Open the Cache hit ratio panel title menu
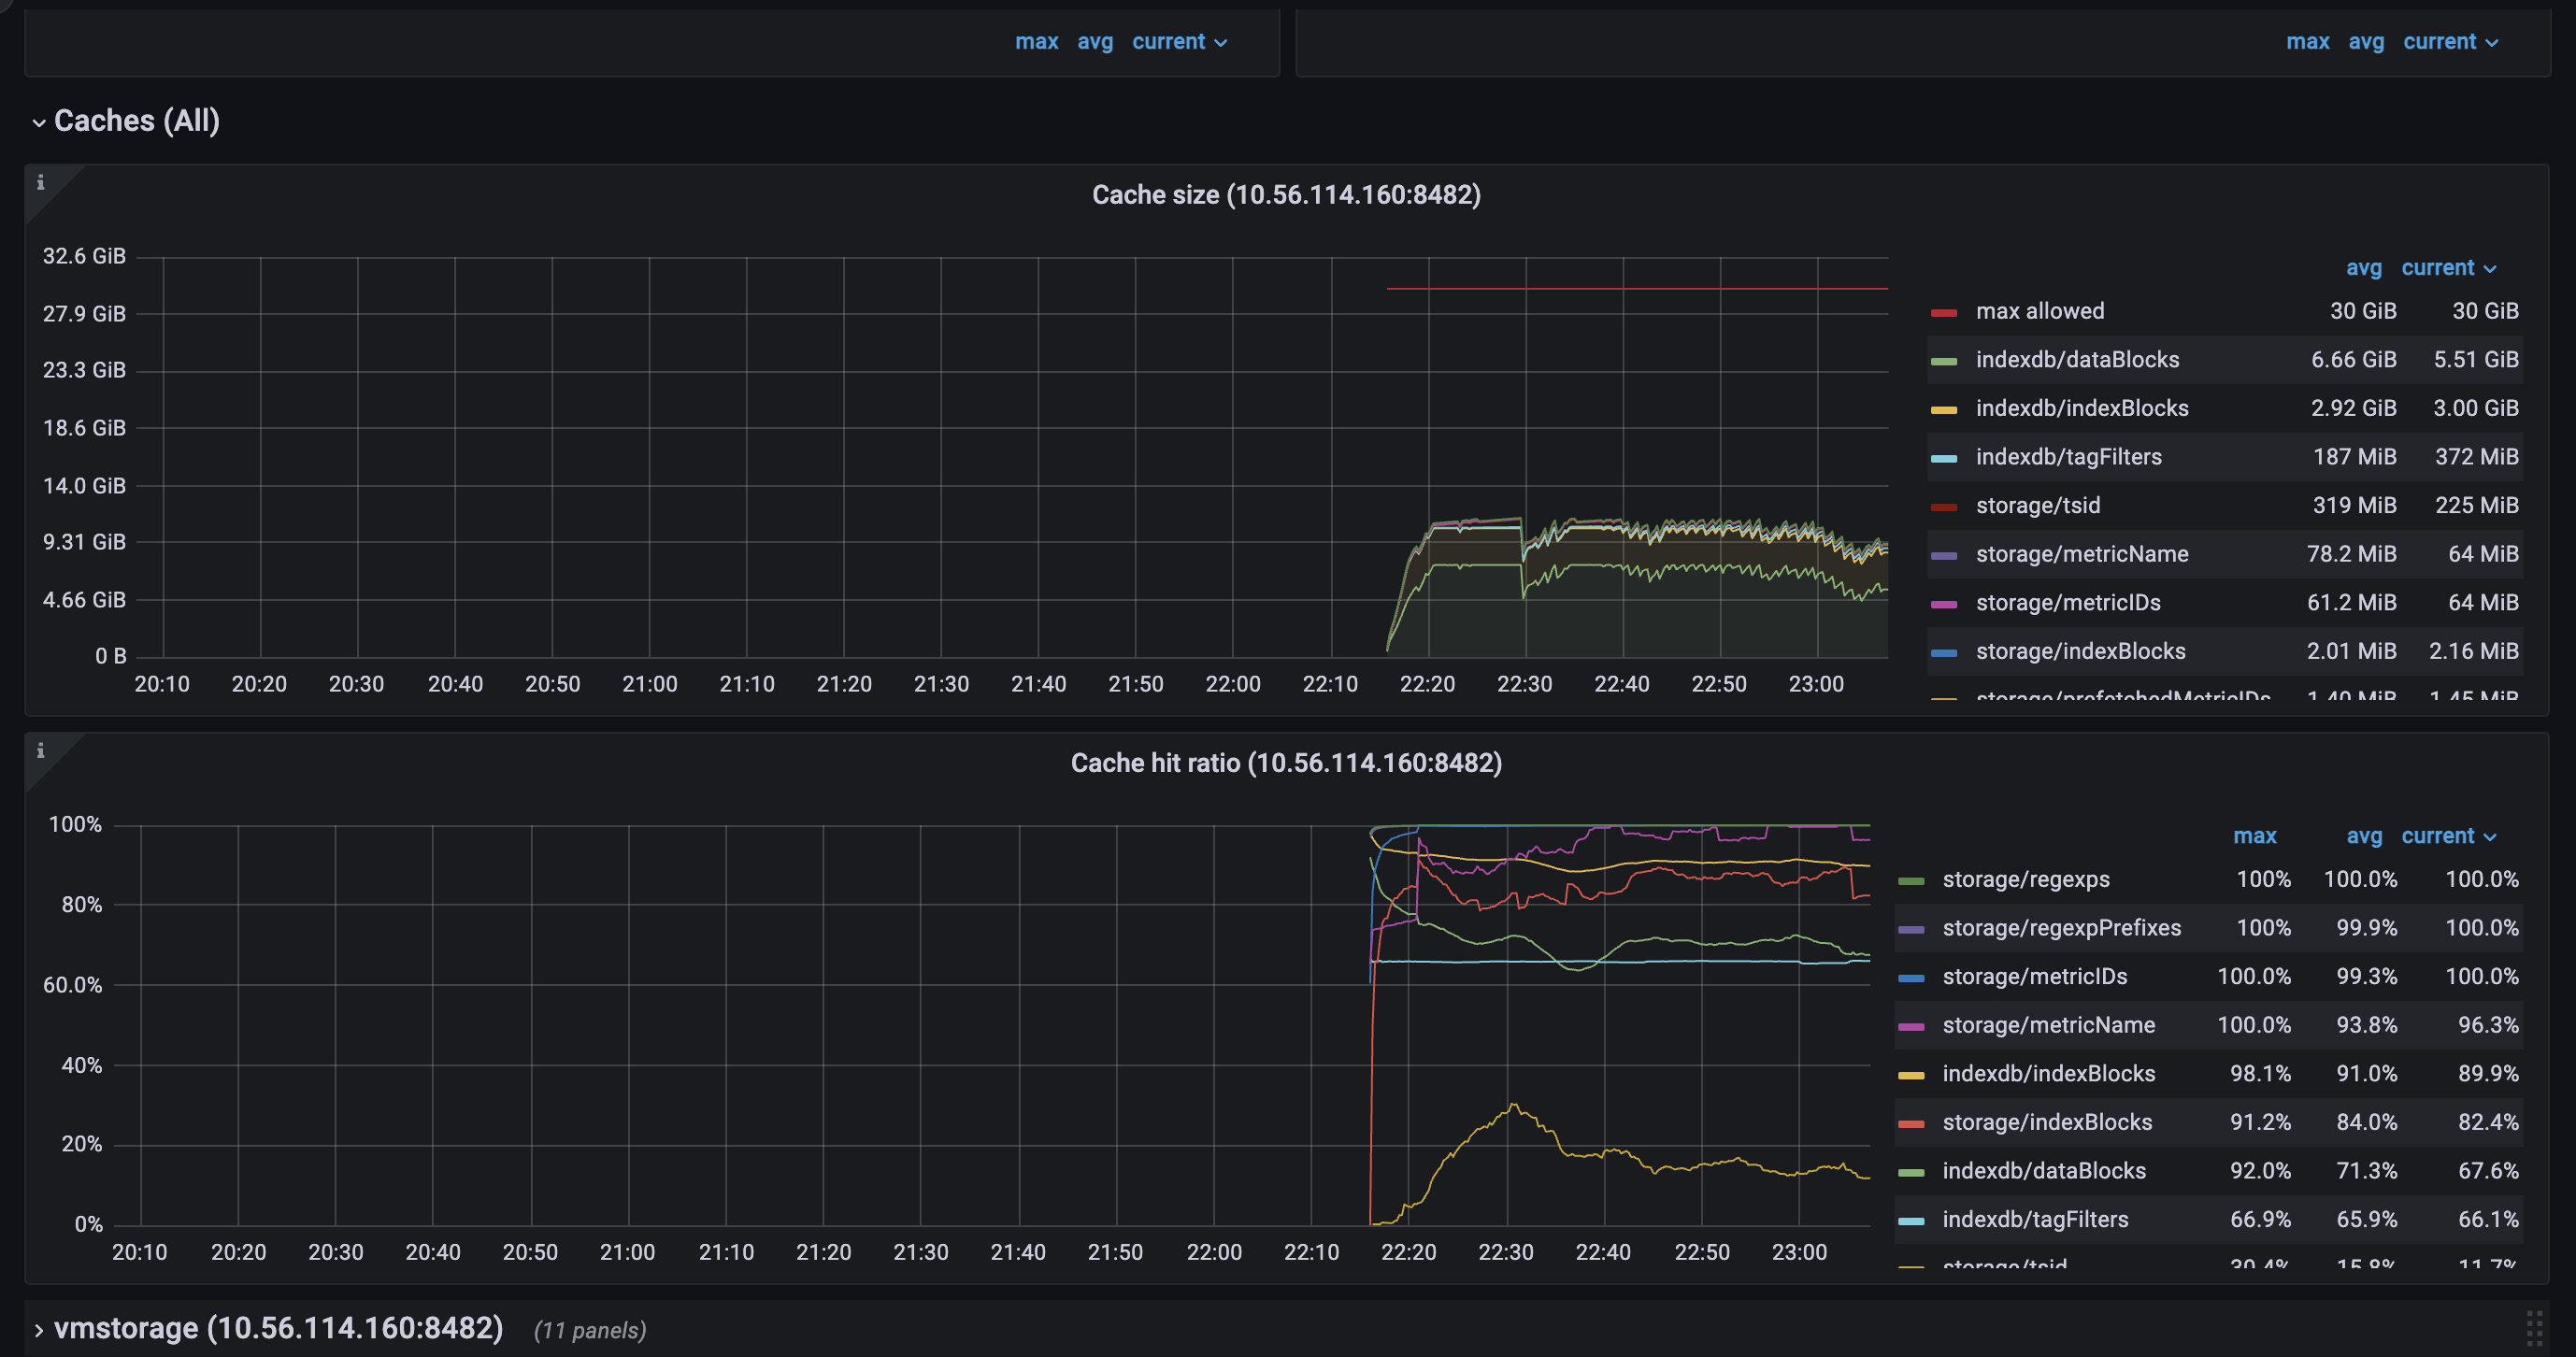Screen dimensions: 2576x1357 click(x=1286, y=763)
